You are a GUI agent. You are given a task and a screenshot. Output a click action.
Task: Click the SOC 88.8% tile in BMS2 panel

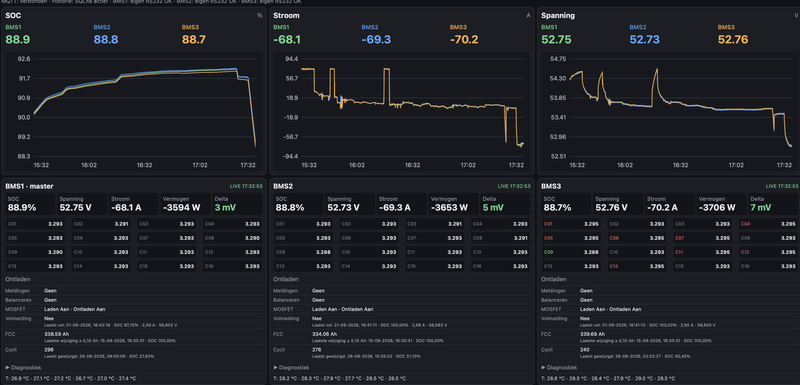[x=298, y=204]
